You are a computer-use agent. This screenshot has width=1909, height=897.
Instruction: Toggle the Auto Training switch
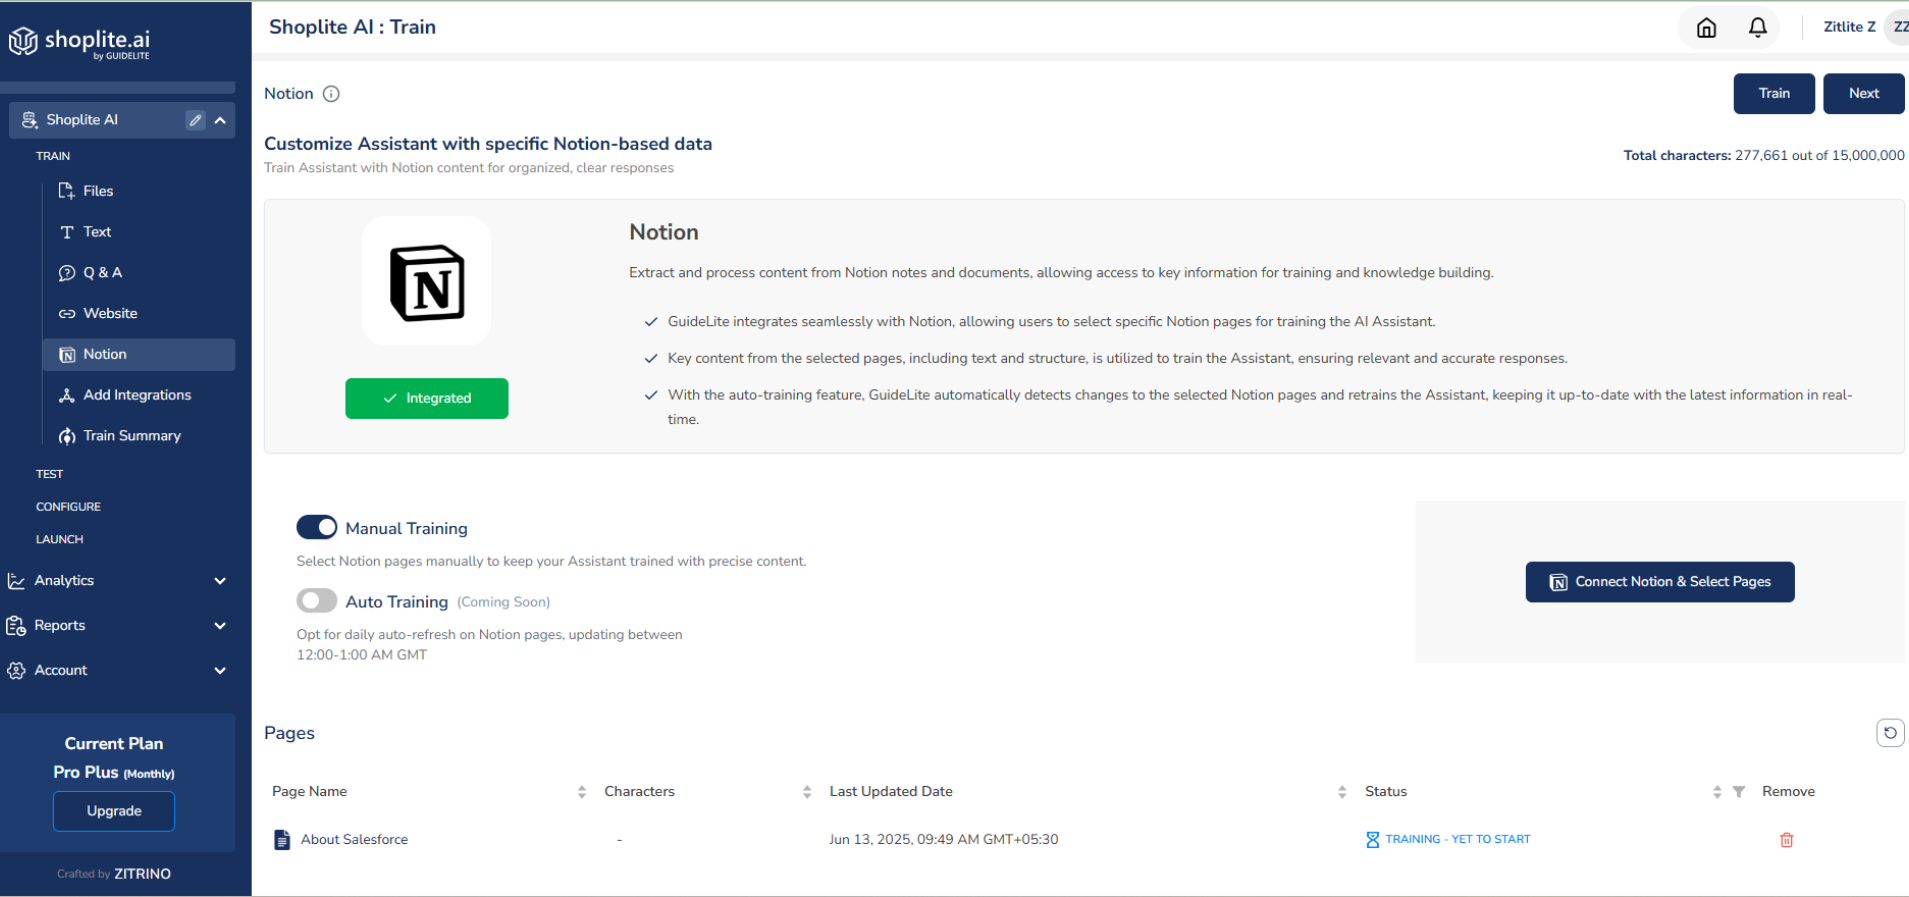[317, 600]
